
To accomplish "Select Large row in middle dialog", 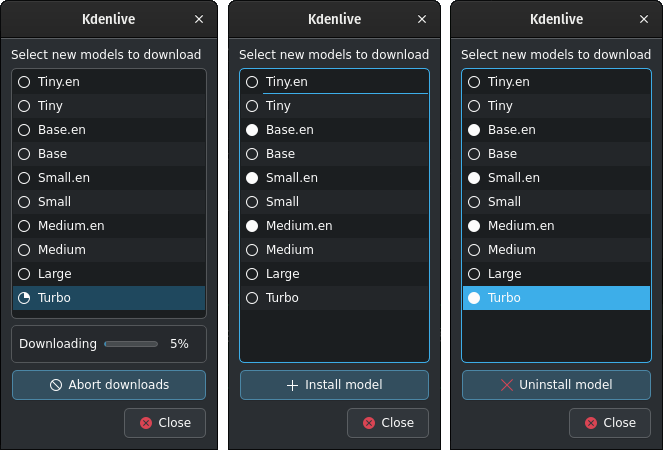I will (x=334, y=274).
